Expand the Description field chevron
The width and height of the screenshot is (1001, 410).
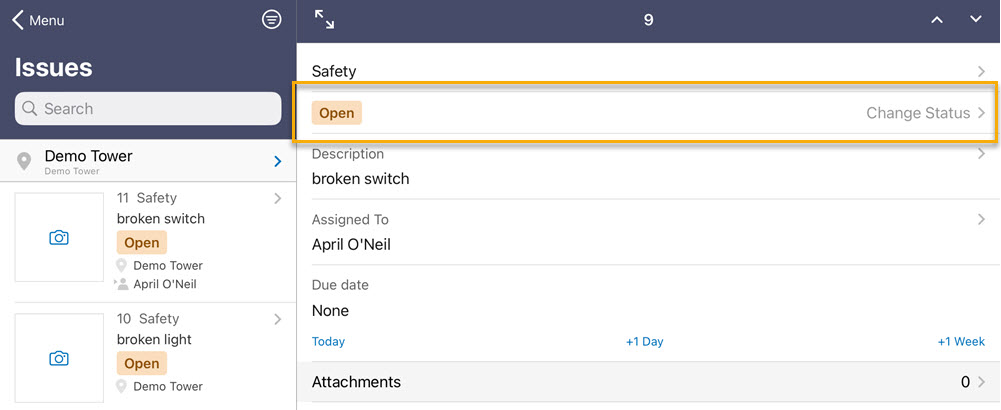point(982,154)
